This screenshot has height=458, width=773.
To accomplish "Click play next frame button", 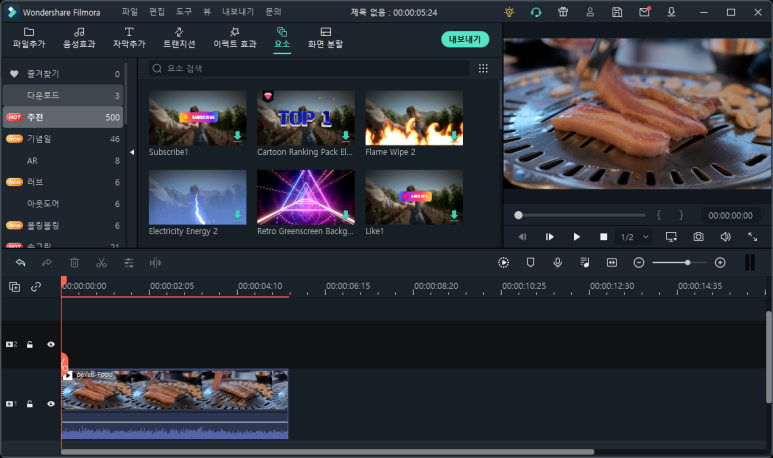I will coord(549,237).
